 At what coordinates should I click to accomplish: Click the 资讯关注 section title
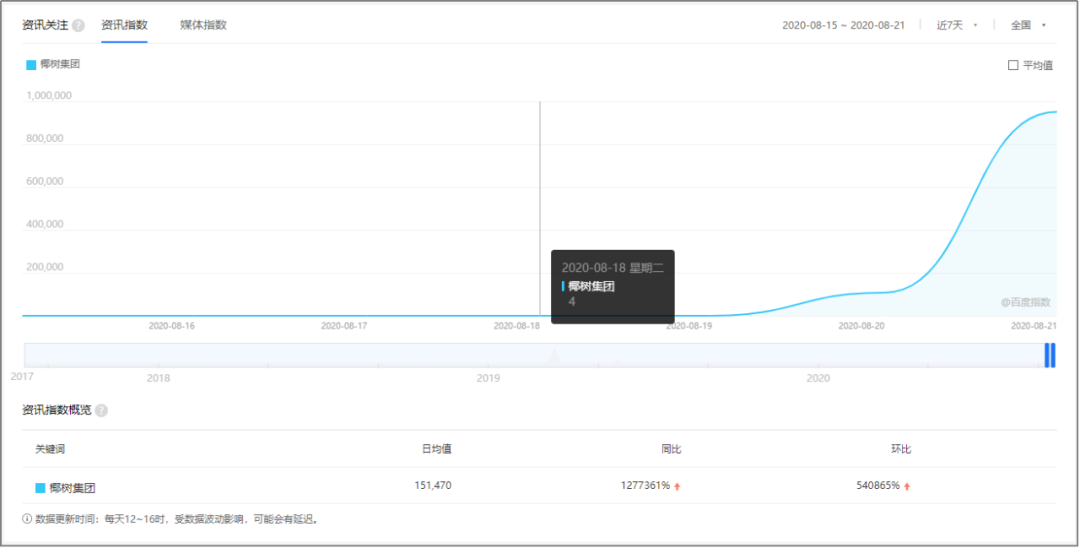[45, 25]
